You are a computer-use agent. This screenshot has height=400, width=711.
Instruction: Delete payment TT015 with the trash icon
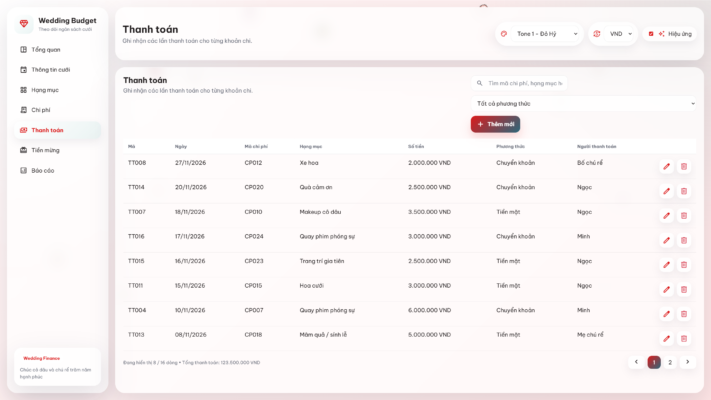tap(684, 265)
